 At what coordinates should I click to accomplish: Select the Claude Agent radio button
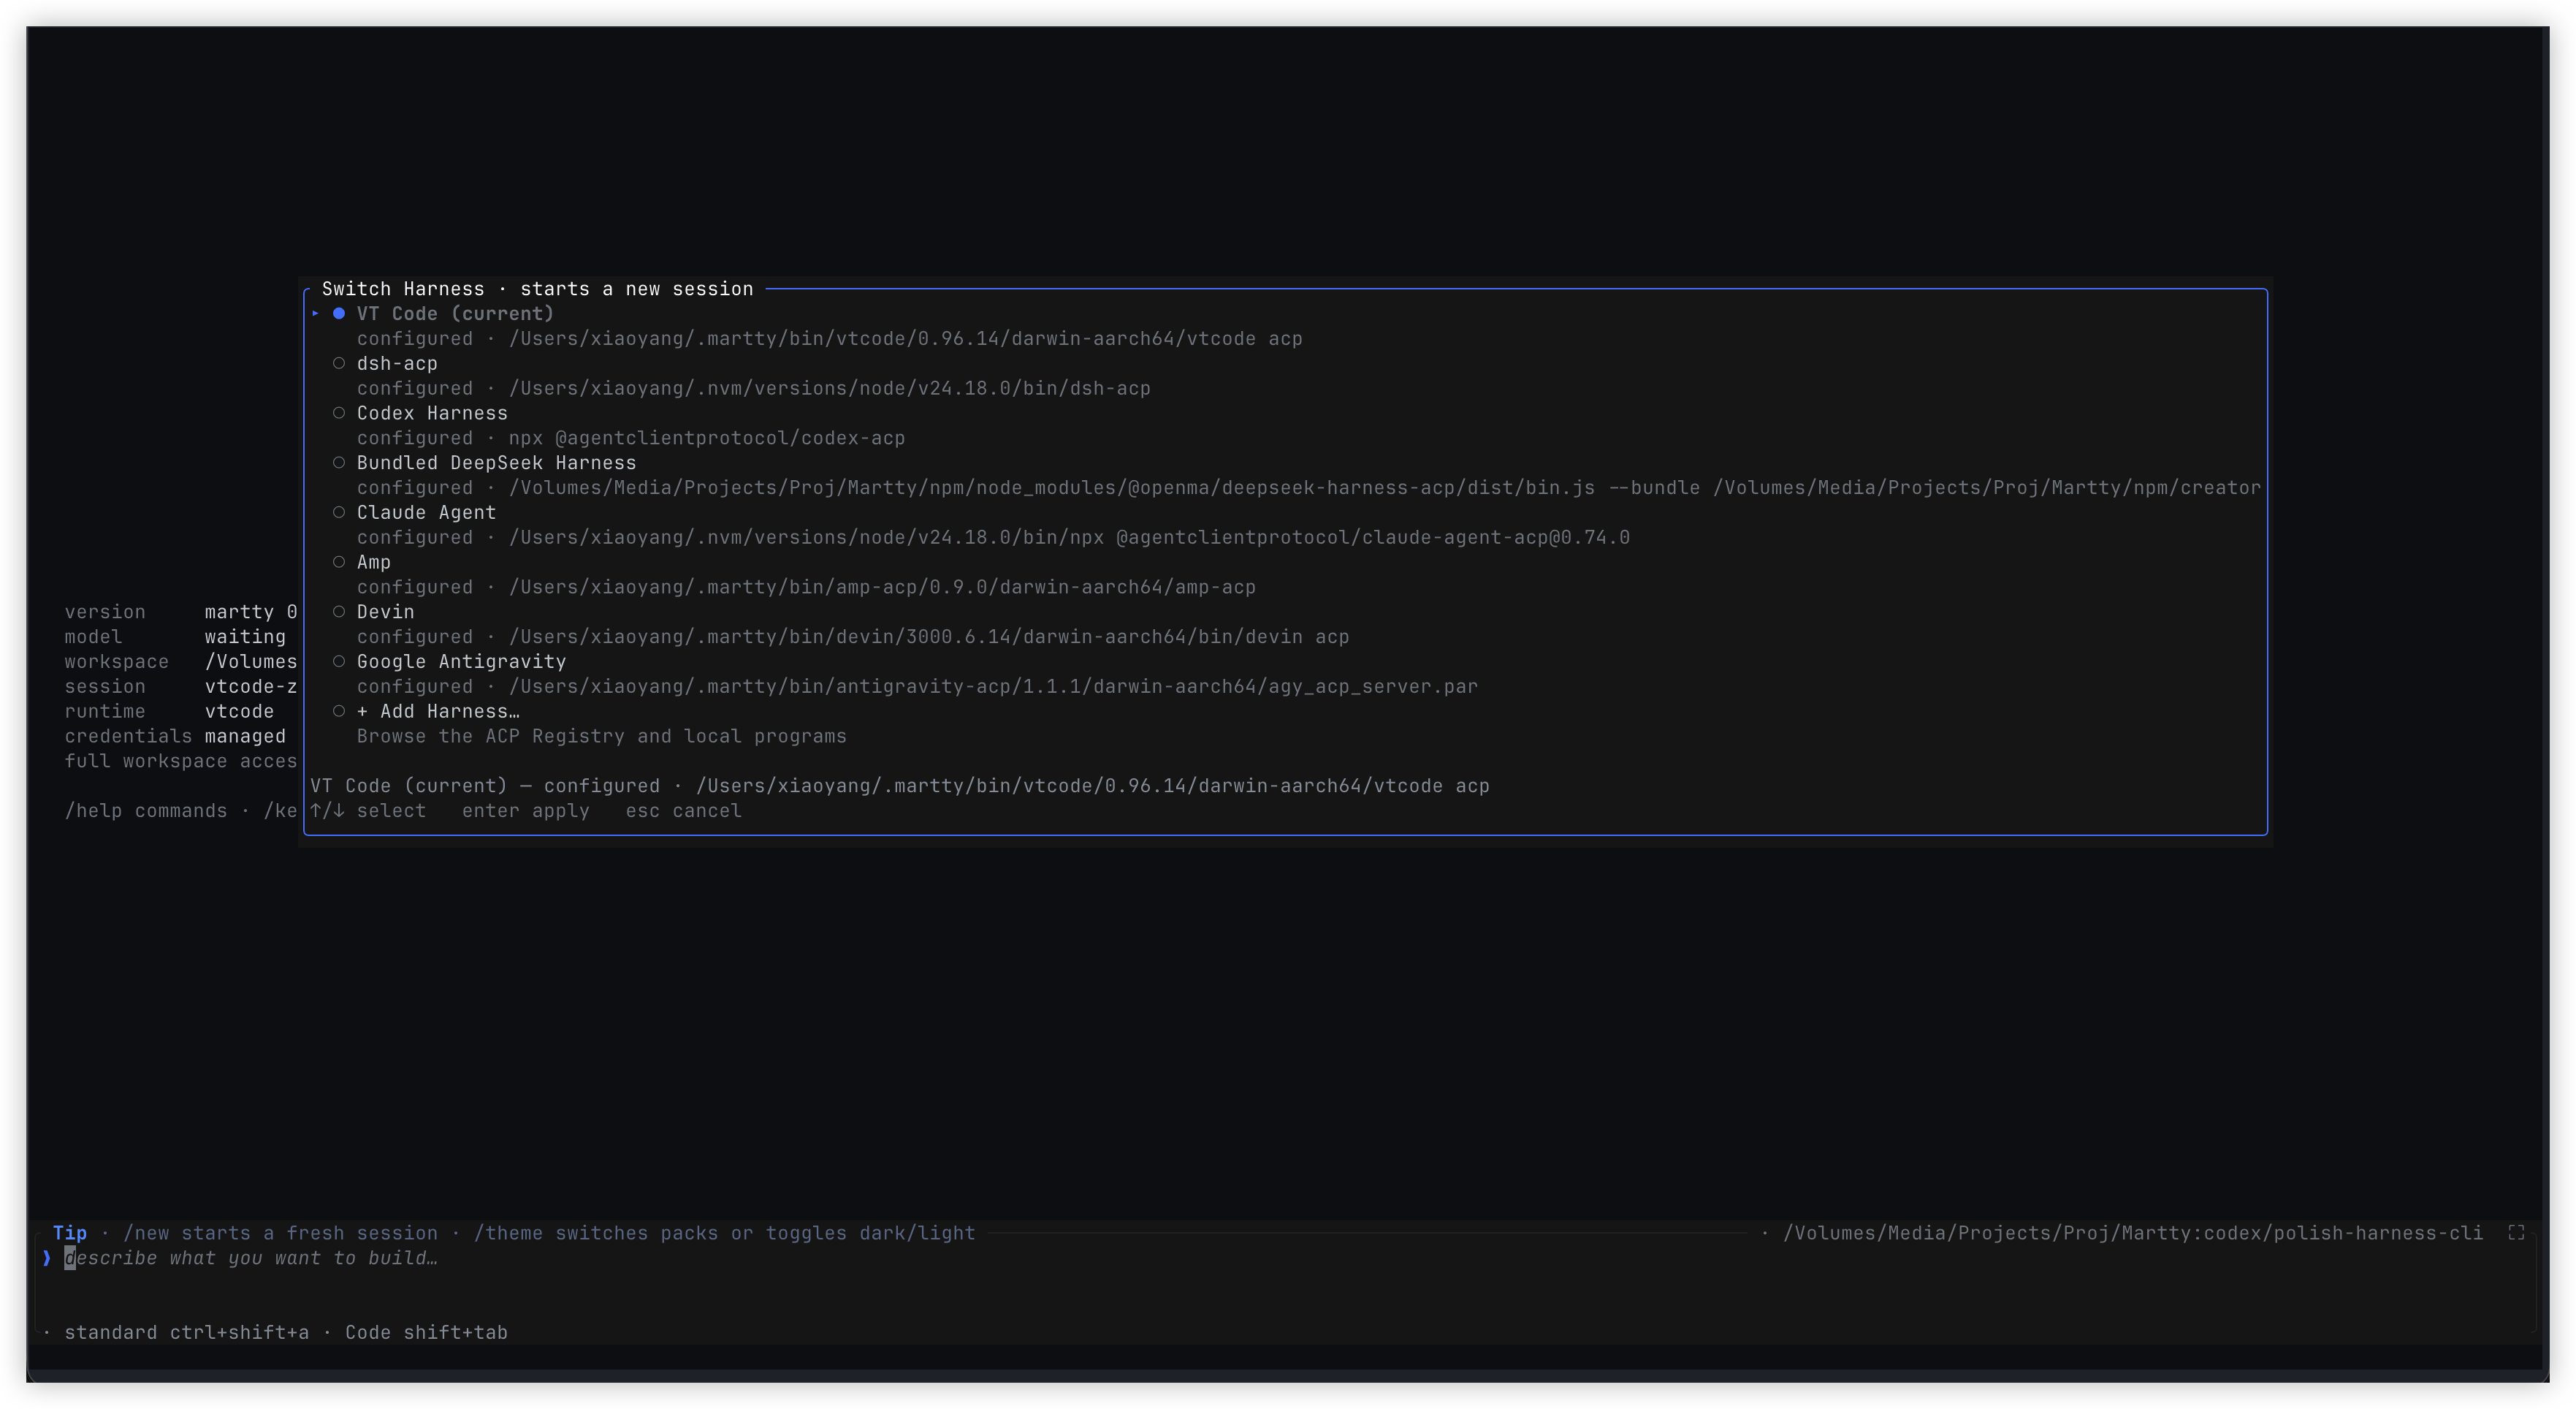pyautogui.click(x=339, y=512)
